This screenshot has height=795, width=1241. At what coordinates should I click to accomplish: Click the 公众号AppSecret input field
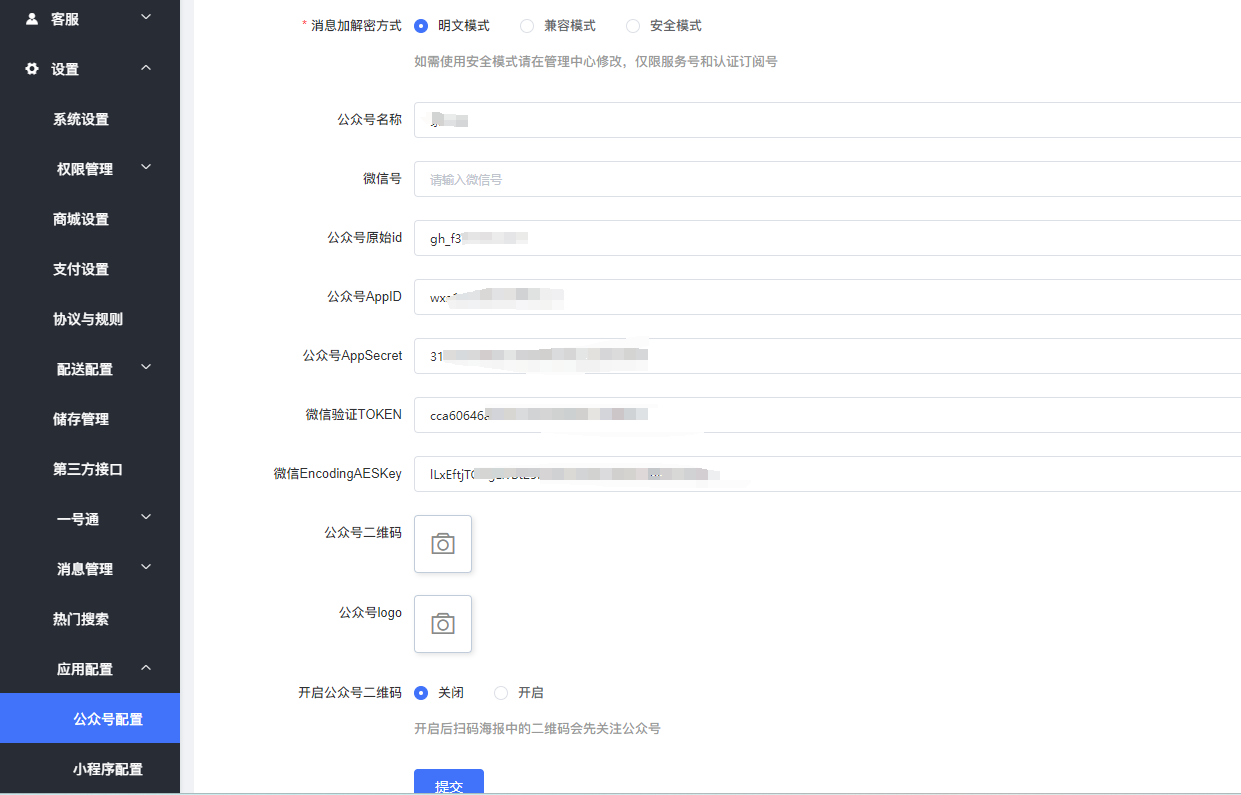click(827, 356)
